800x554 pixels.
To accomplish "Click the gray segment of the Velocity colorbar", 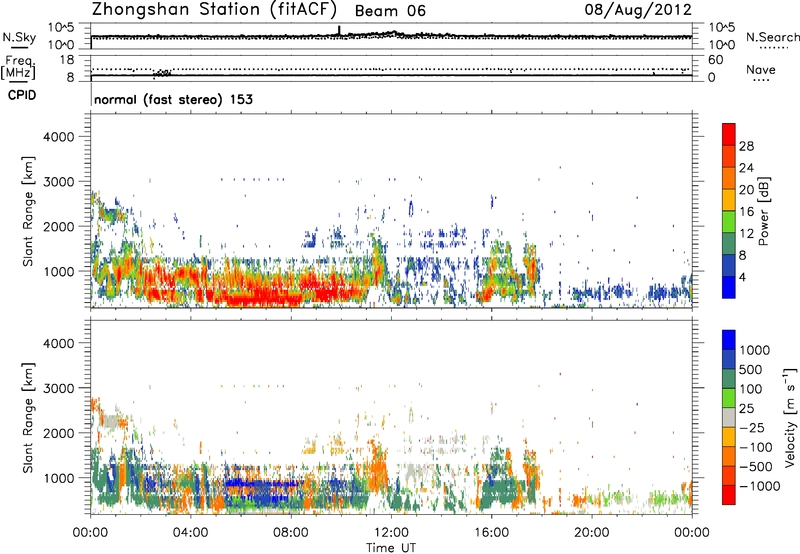I will (729, 417).
